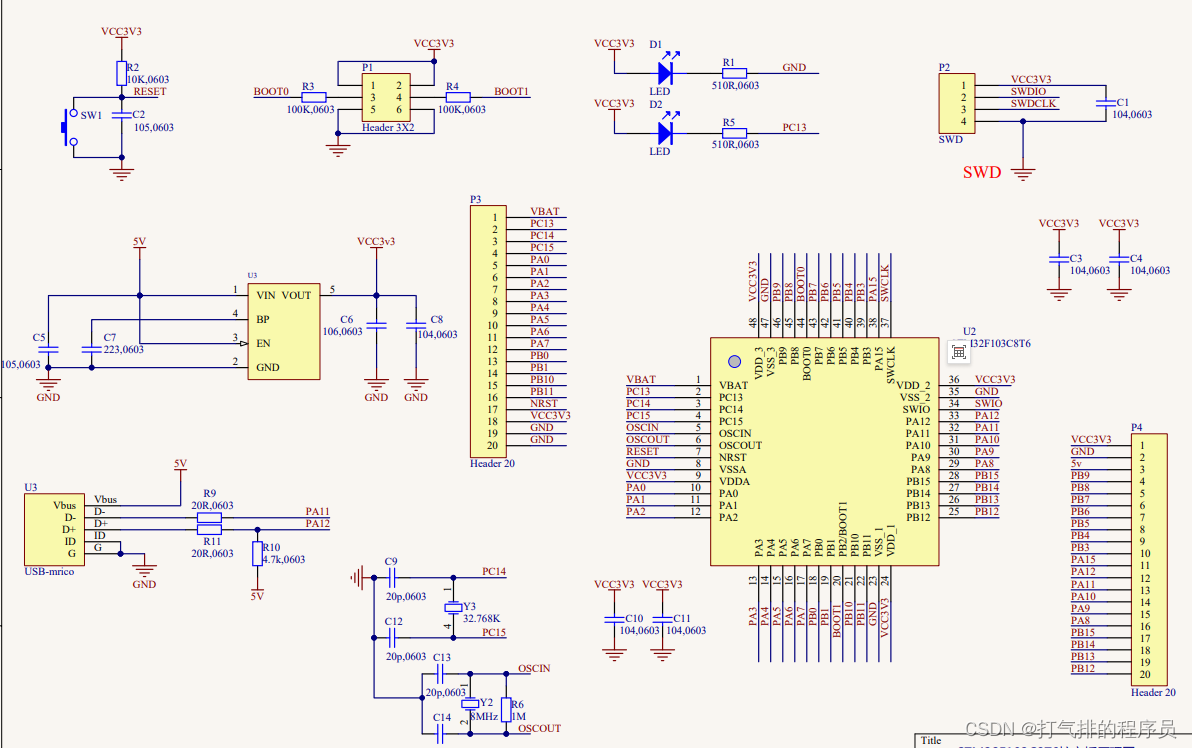Screen dimensions: 1192x748
Task: Select the P2 SWD connector body
Action: [957, 103]
